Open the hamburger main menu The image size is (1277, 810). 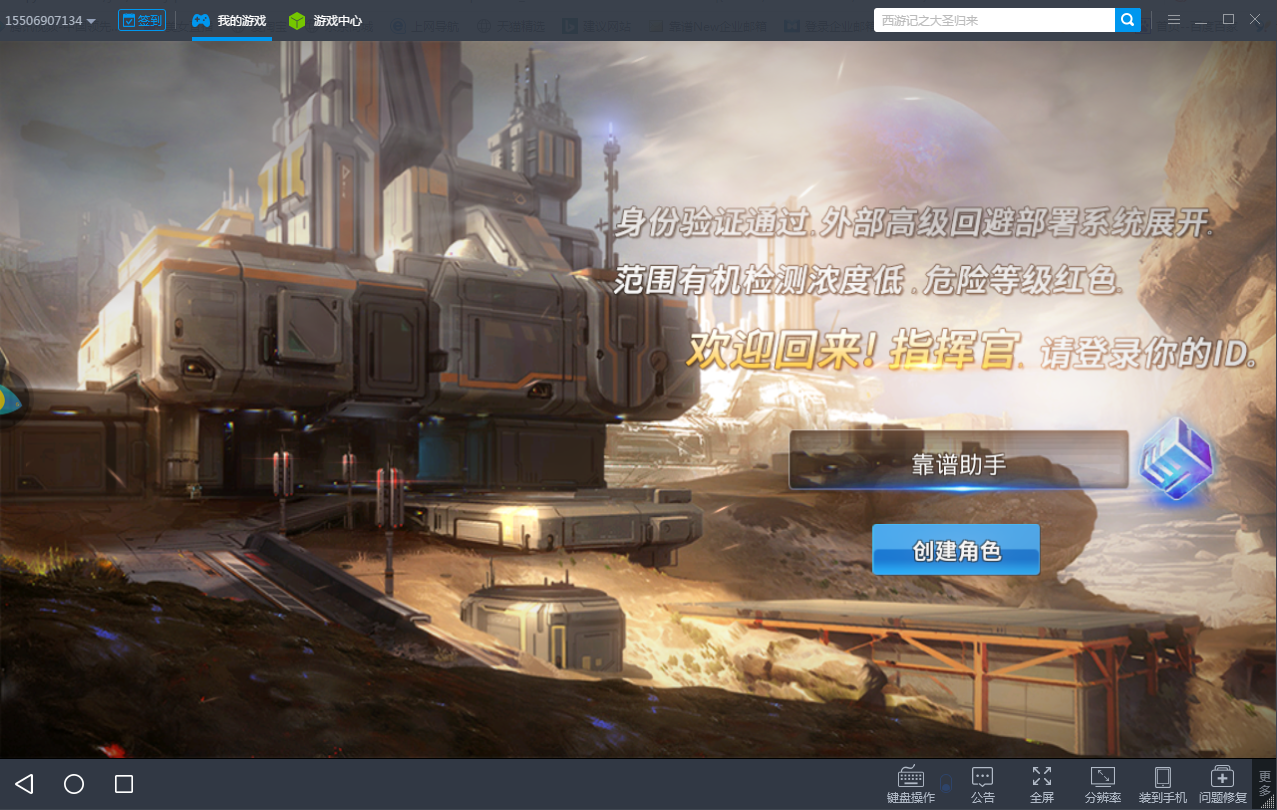(x=1174, y=20)
